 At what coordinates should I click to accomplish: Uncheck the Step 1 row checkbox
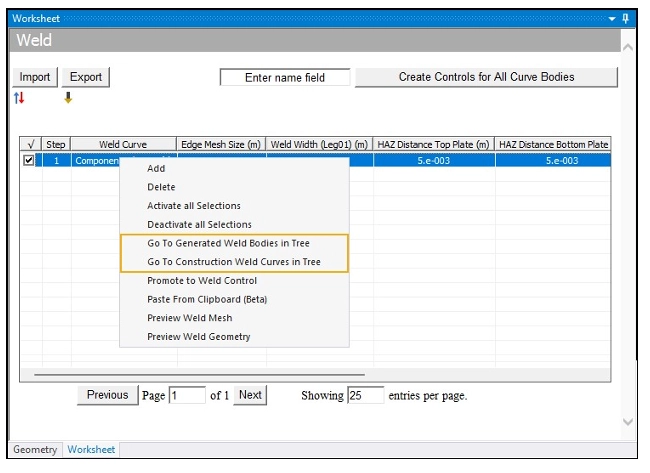[28, 160]
